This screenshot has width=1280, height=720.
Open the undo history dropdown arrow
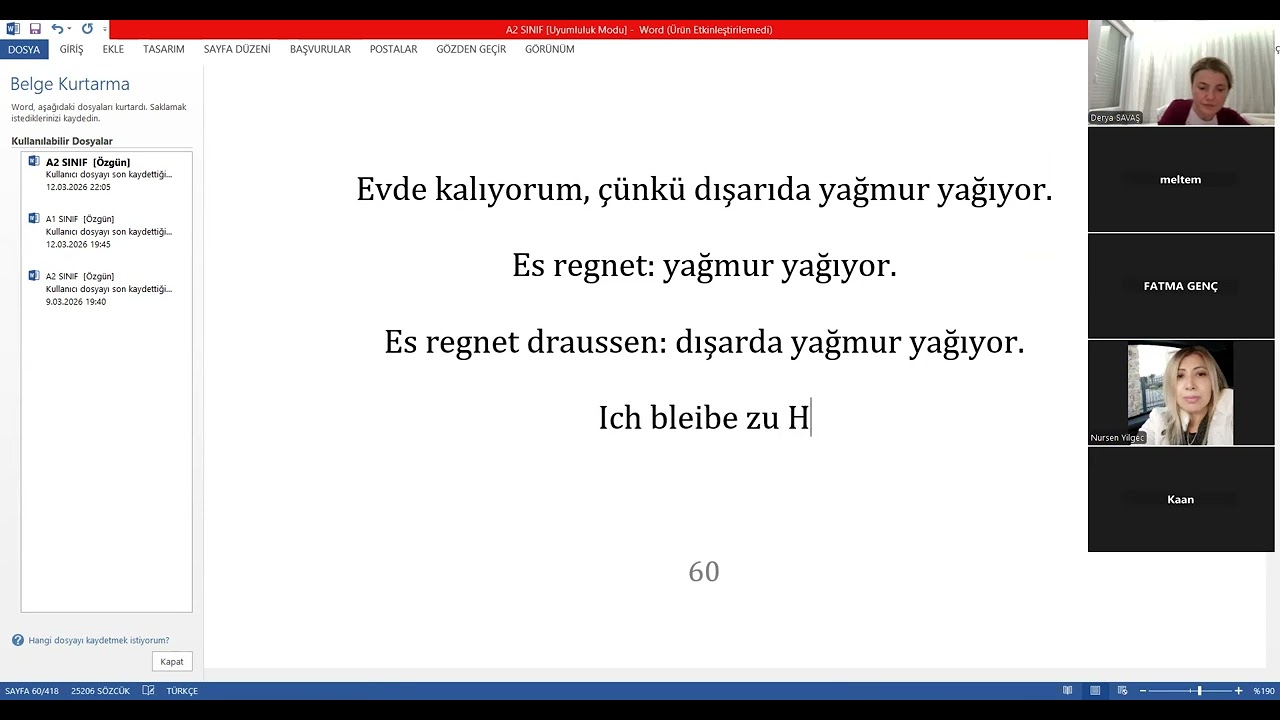point(69,29)
